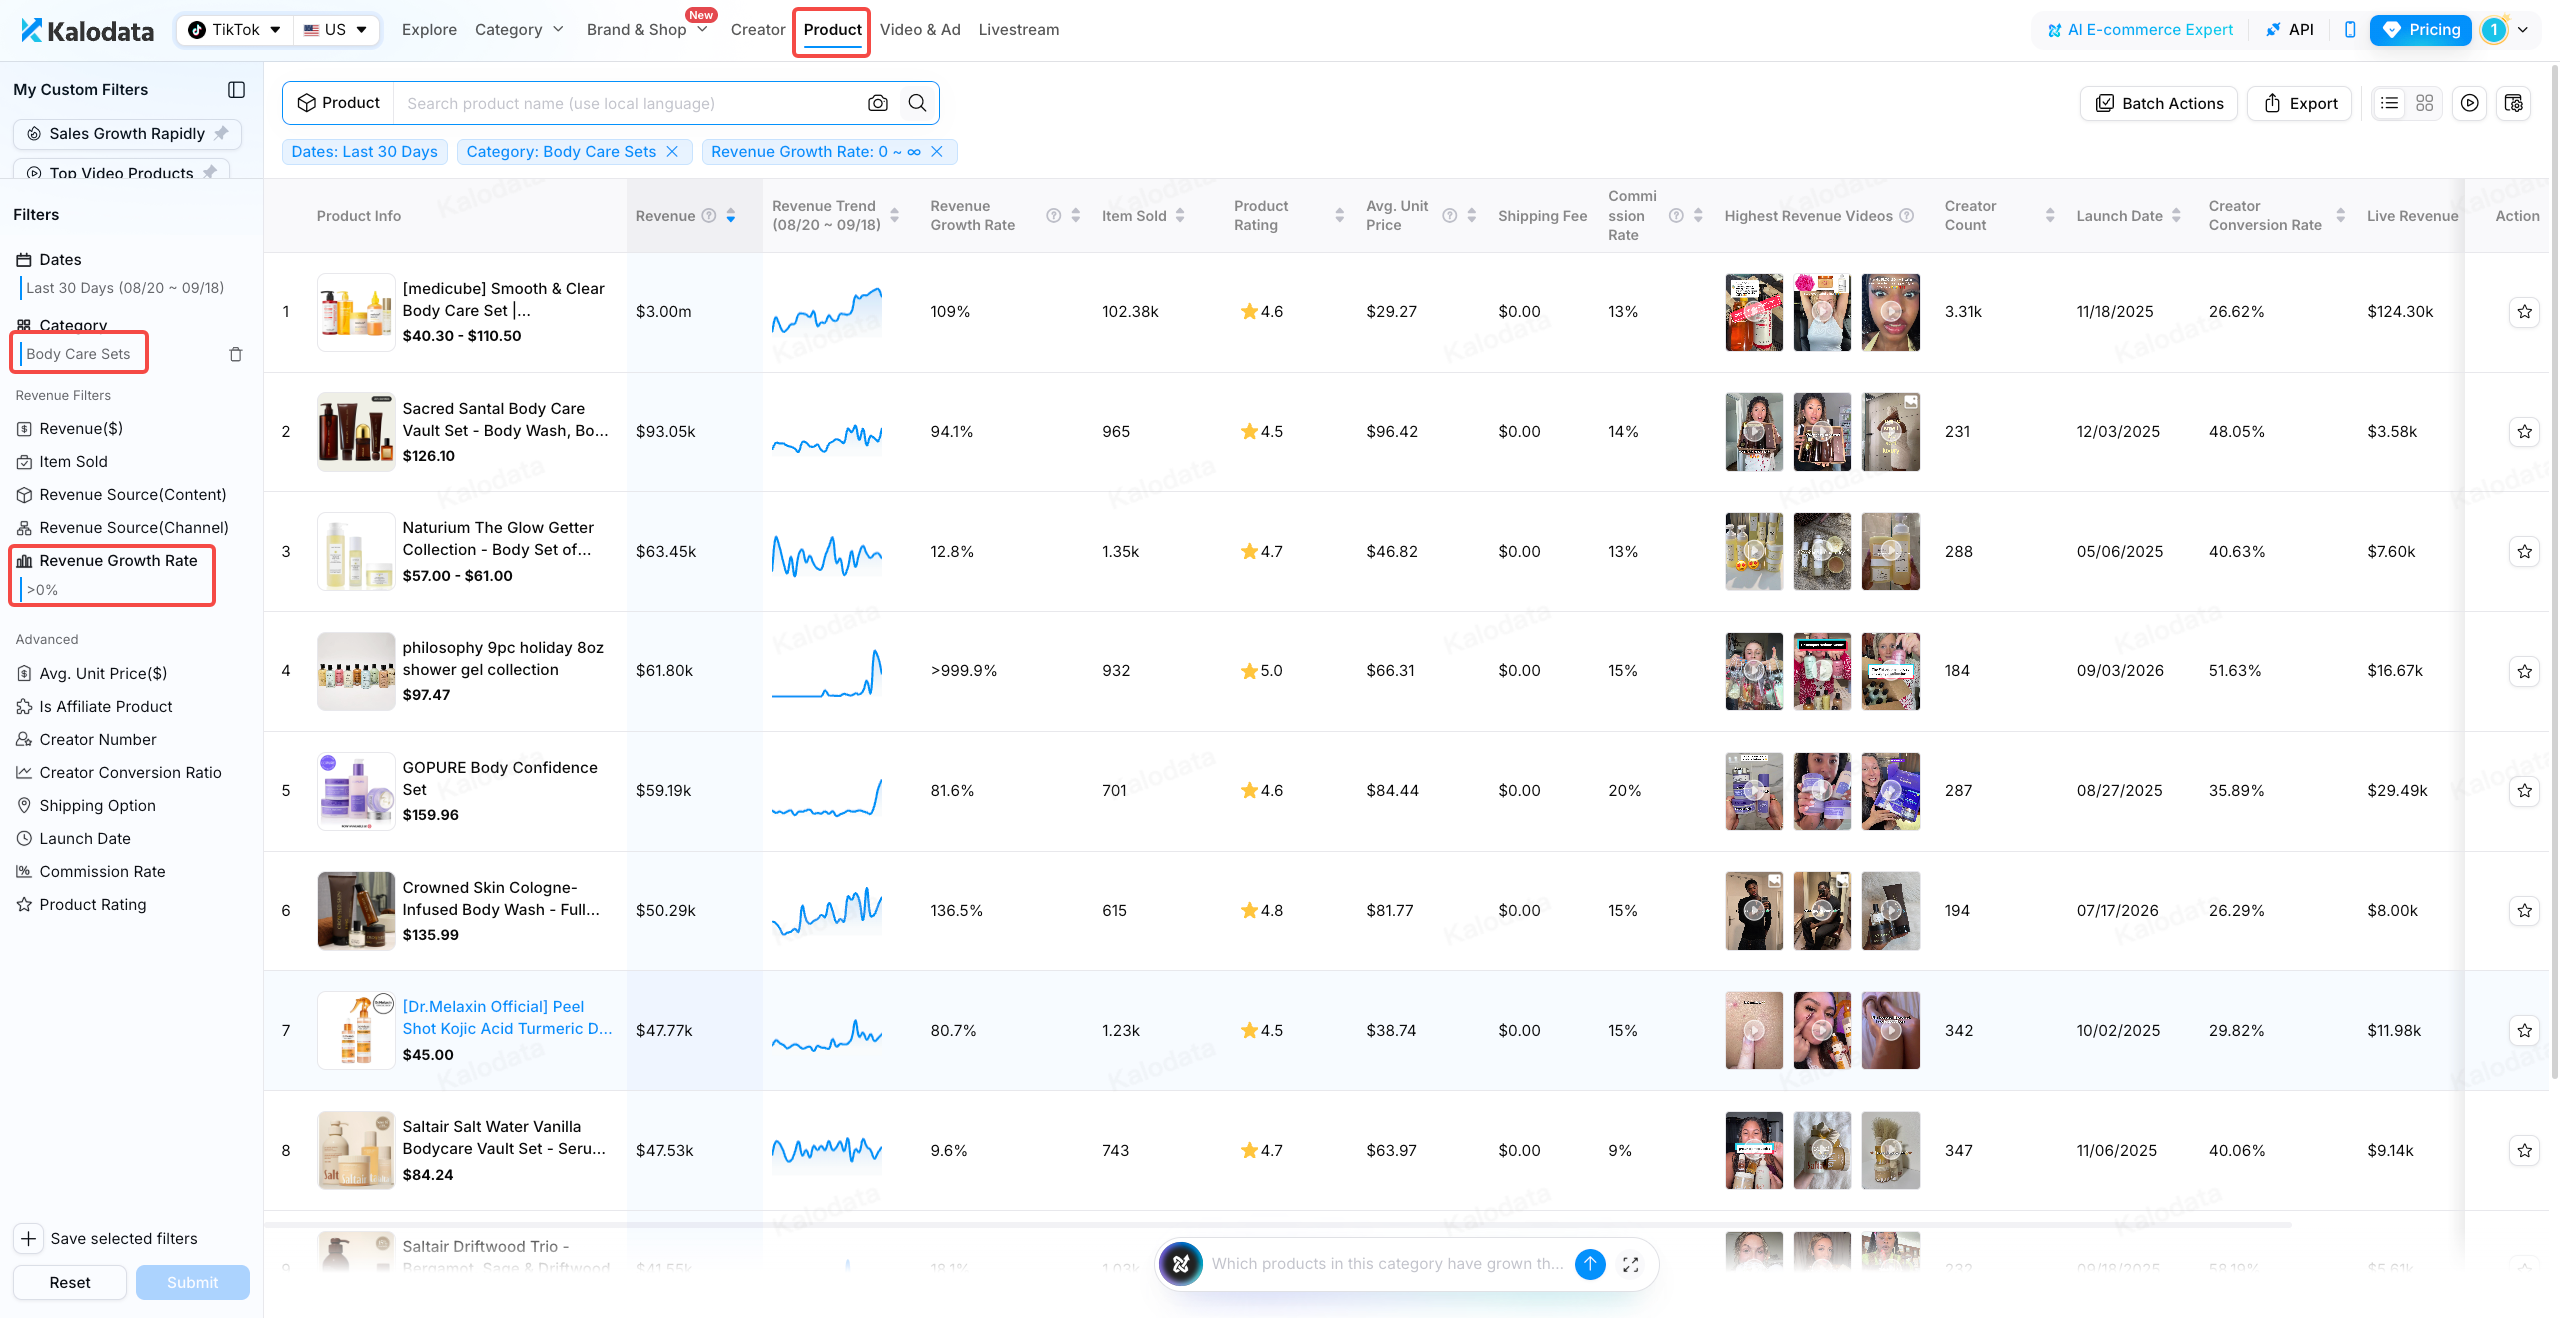Open the Livestream tab
2560x1318 pixels.
click(x=1019, y=30)
